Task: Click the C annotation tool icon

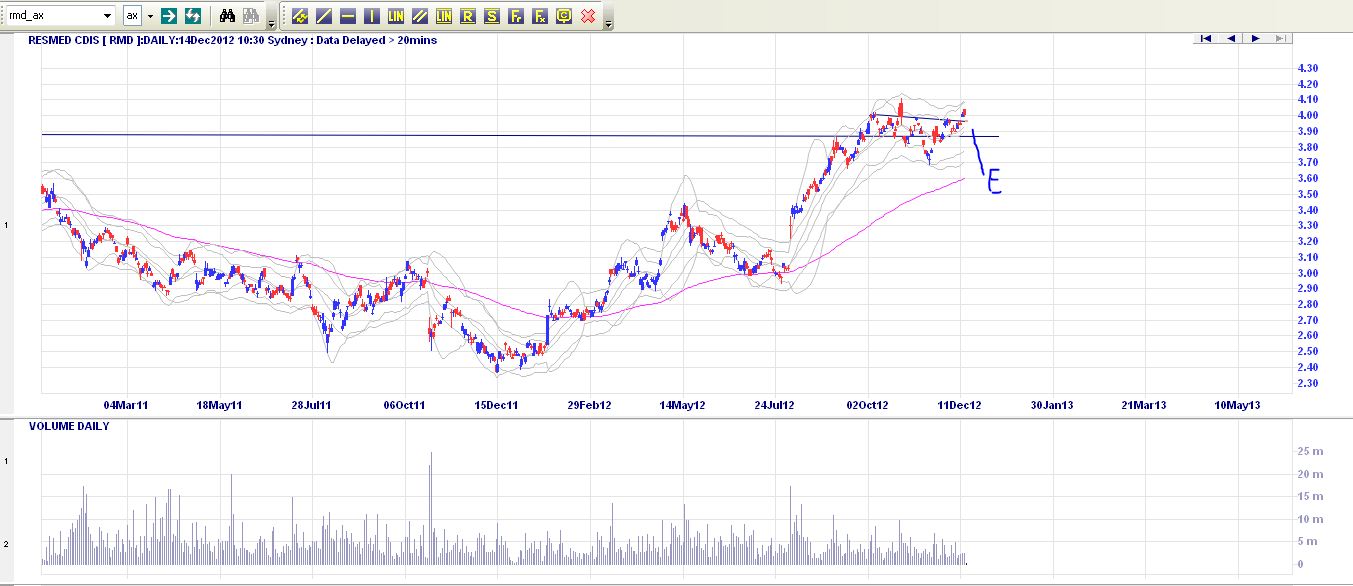Action: pyautogui.click(x=564, y=16)
